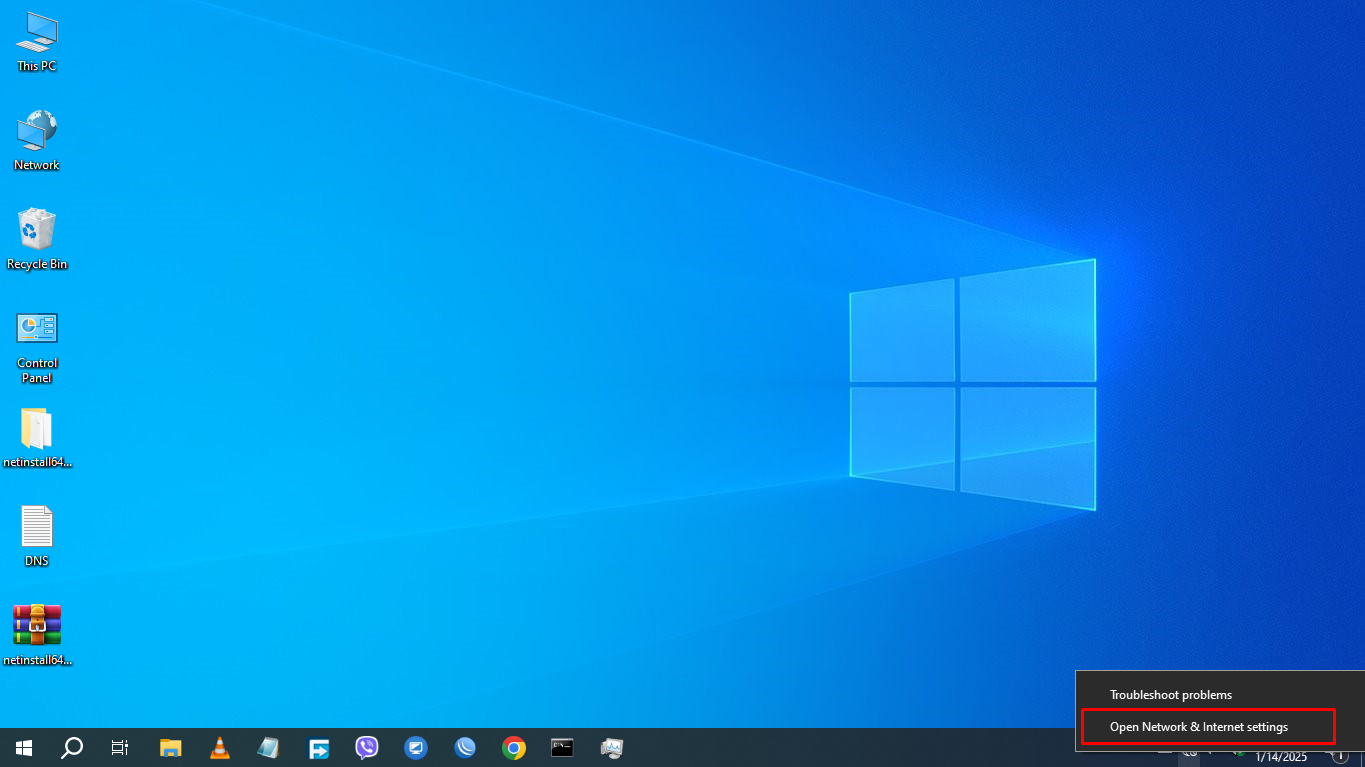
Task: Click the 1/14/2025 taskbar date
Action: pyautogui.click(x=1281, y=757)
